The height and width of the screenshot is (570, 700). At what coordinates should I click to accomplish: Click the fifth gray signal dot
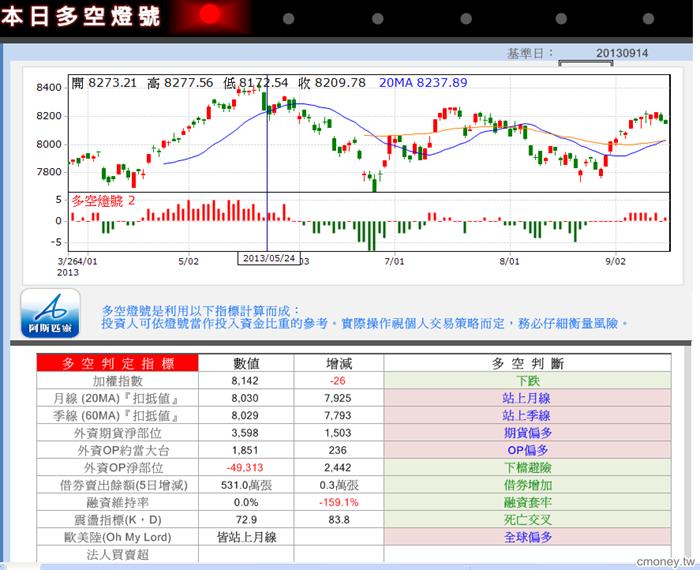point(648,18)
